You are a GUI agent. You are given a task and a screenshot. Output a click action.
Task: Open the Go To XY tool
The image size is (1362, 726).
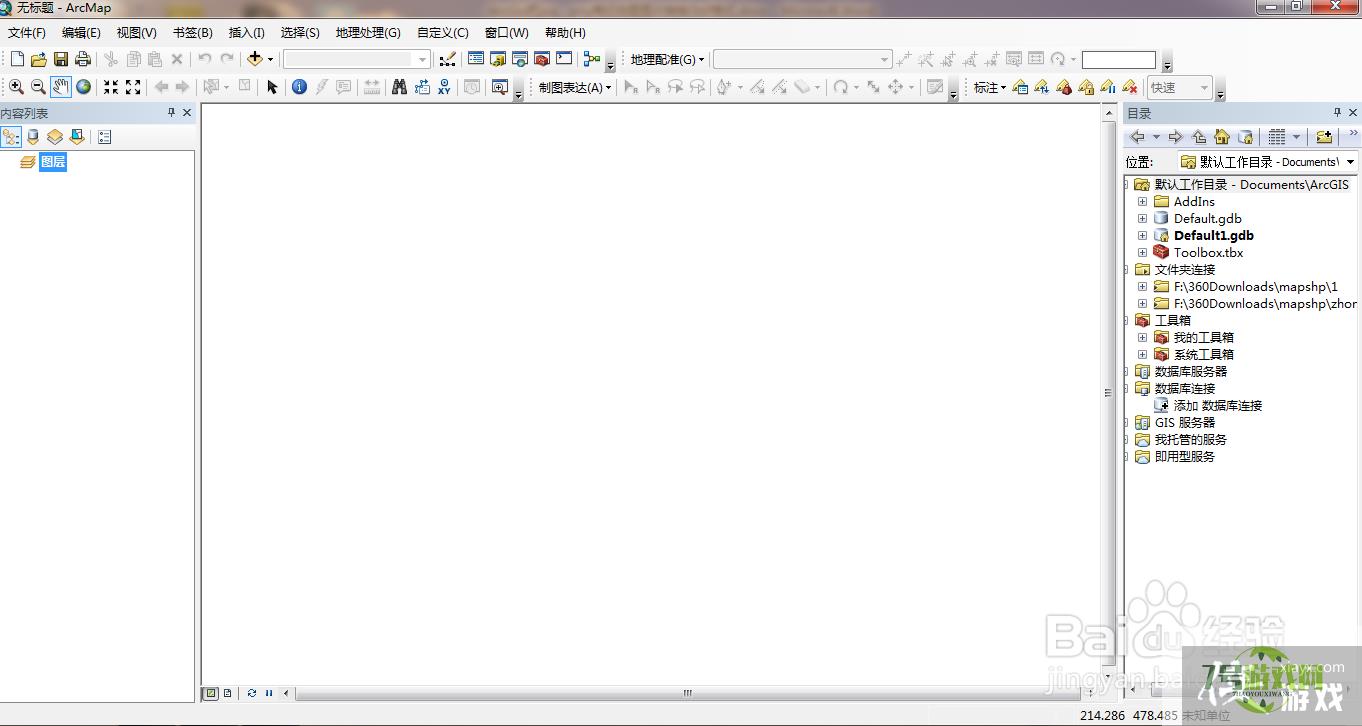coord(444,87)
